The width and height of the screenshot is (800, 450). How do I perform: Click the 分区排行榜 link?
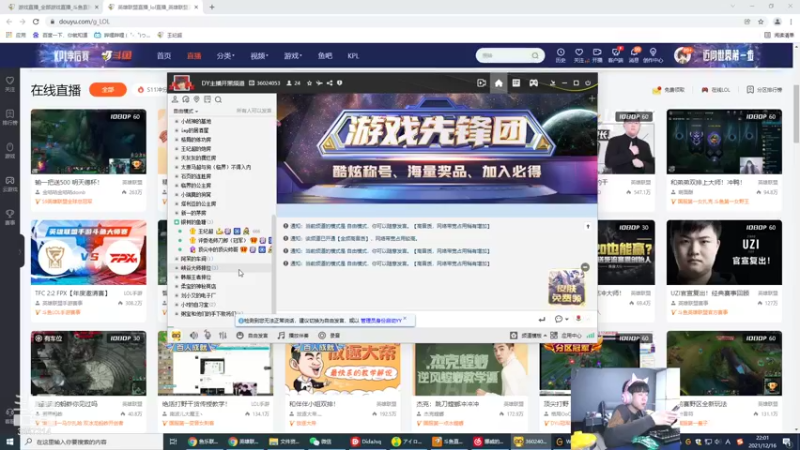point(764,90)
